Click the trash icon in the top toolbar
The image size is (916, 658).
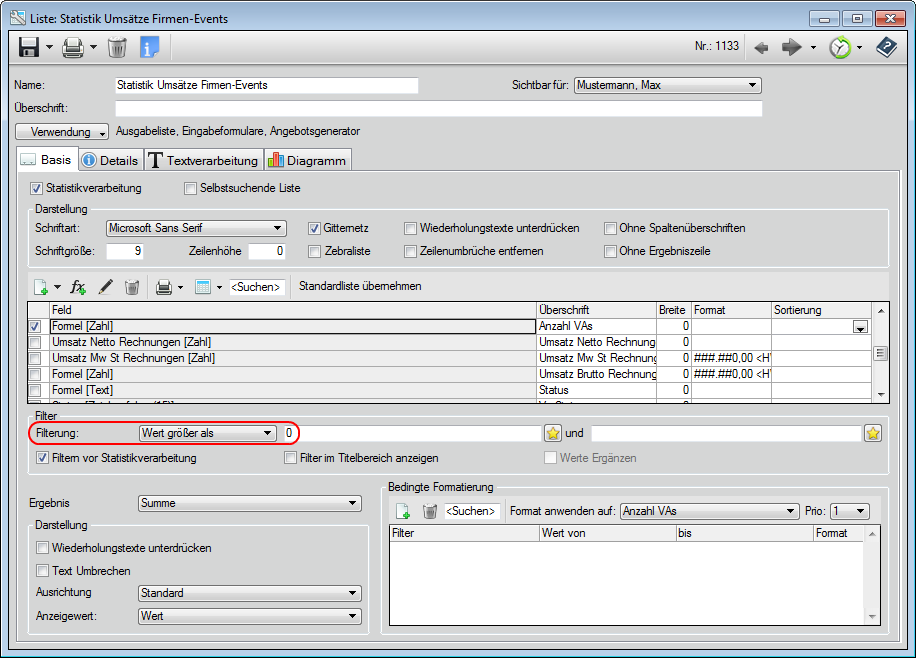coord(117,47)
